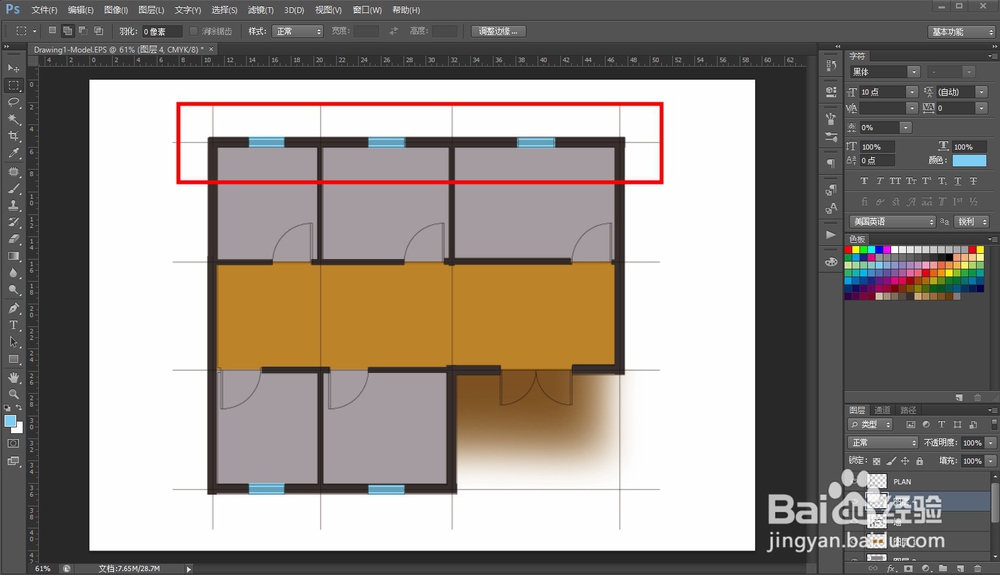Image resolution: width=1000 pixels, height=575 pixels.
Task: Select the Eyedropper tool
Action: (x=13, y=153)
